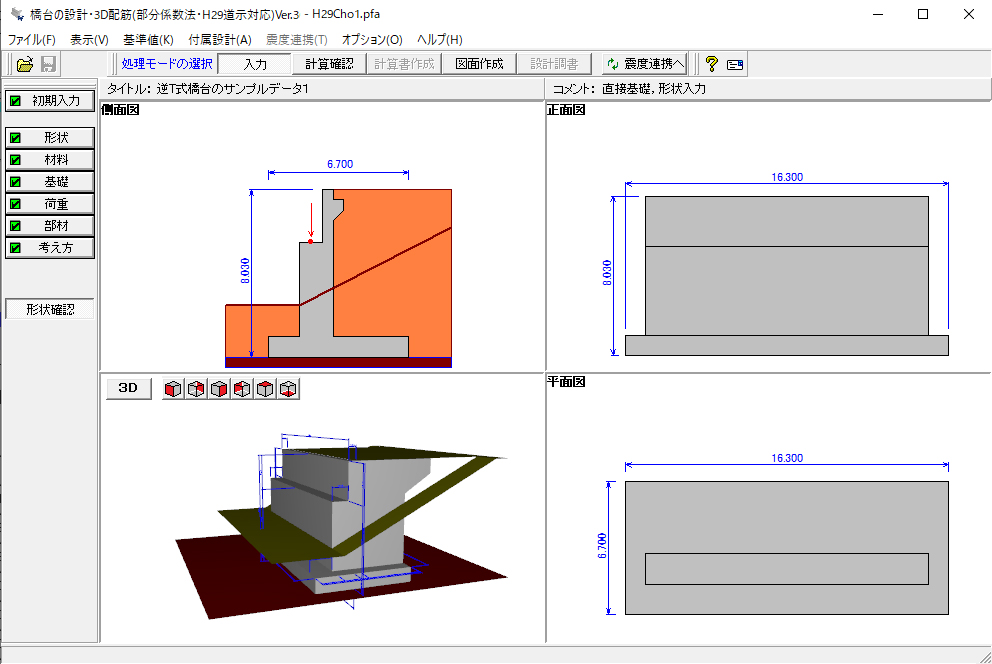The width and height of the screenshot is (992, 664).
Task: Open the 基準値(K) menu
Action: click(x=148, y=39)
